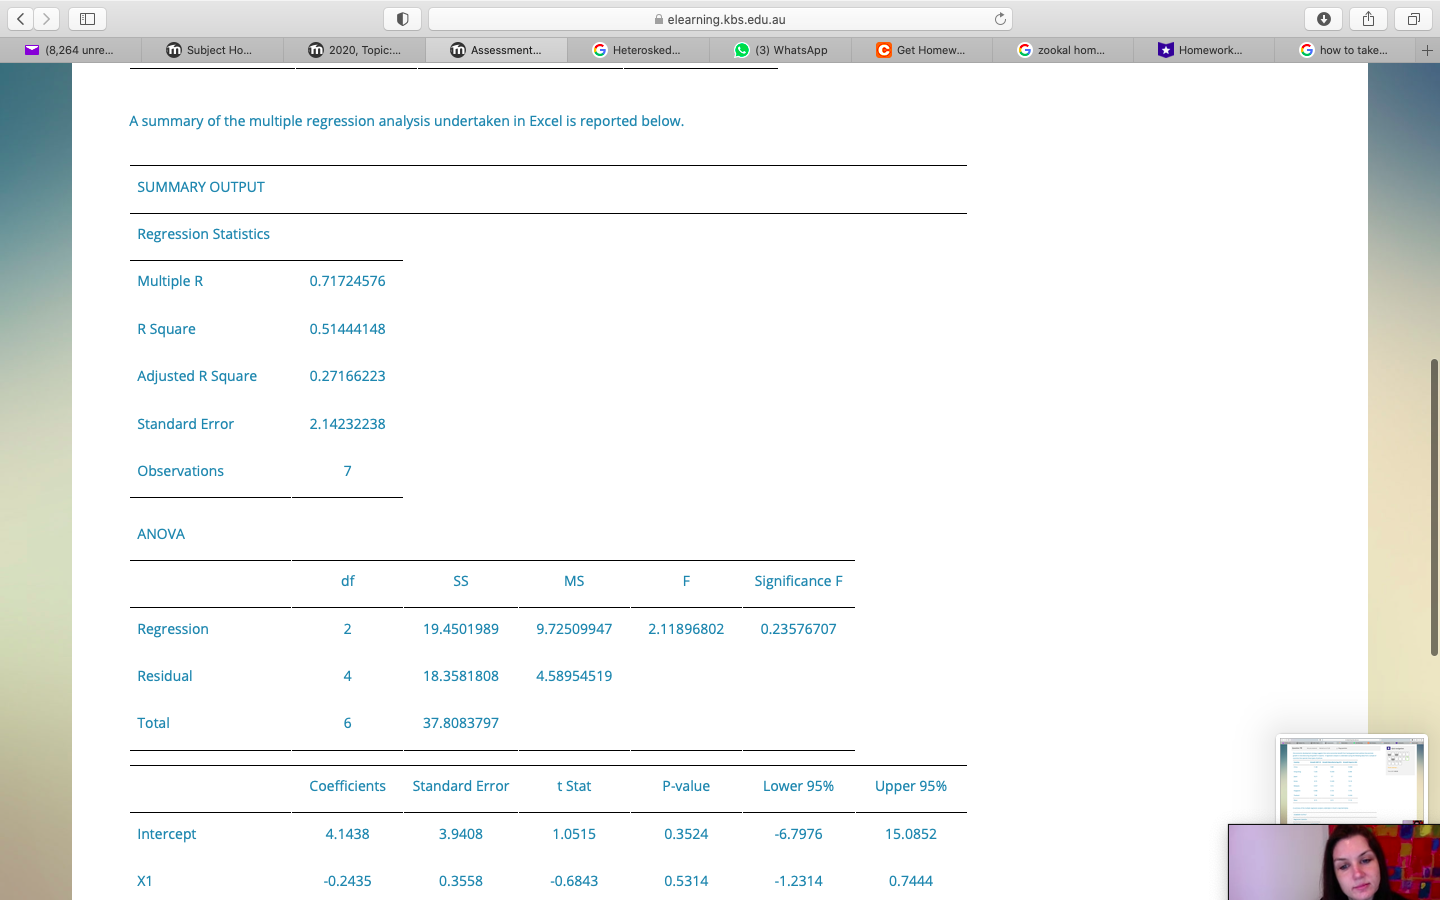Select the Intercept Upper 95% value 15.0852

coord(911,834)
